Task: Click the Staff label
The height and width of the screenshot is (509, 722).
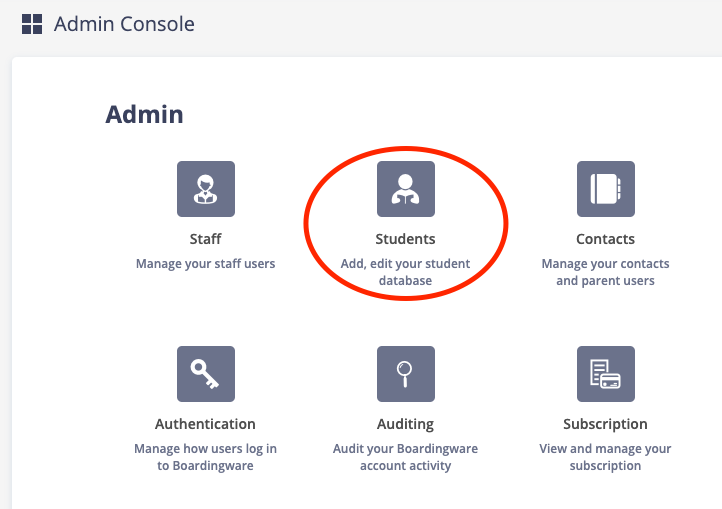Action: (205, 239)
